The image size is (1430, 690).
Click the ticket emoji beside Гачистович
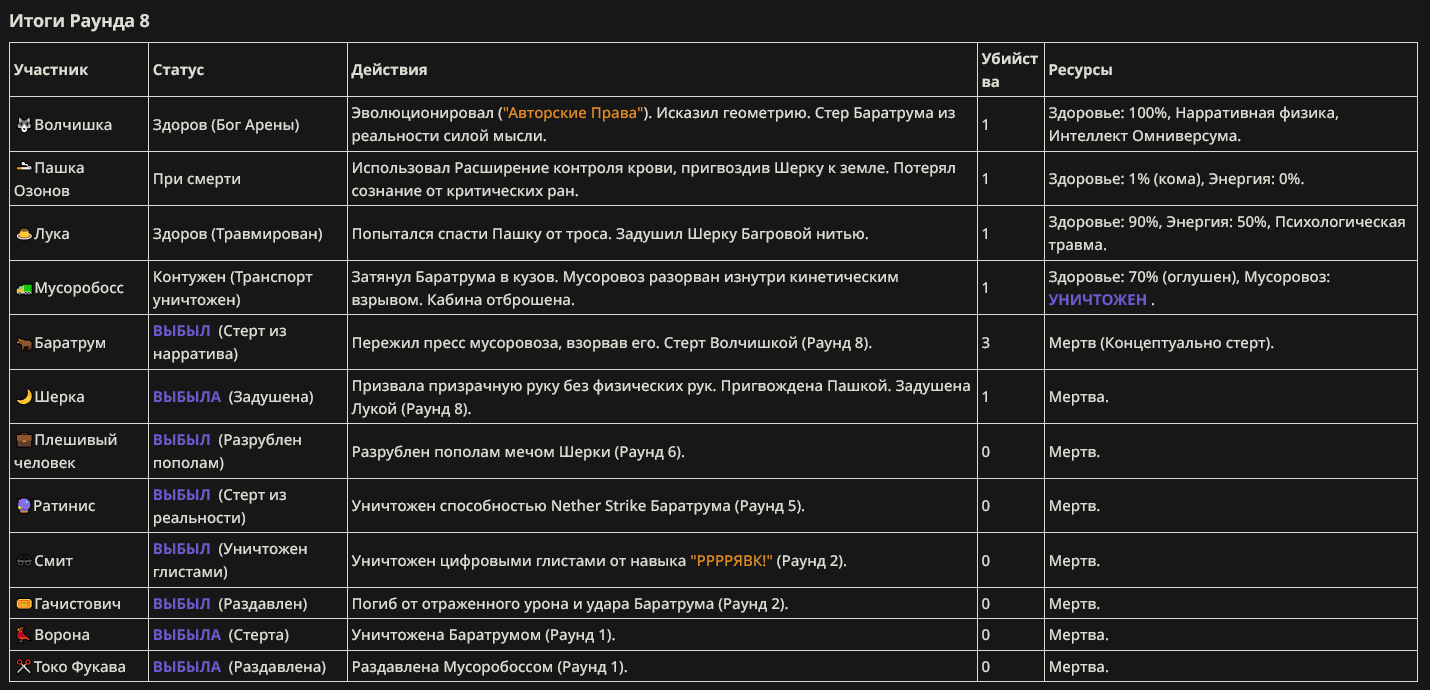[24, 604]
